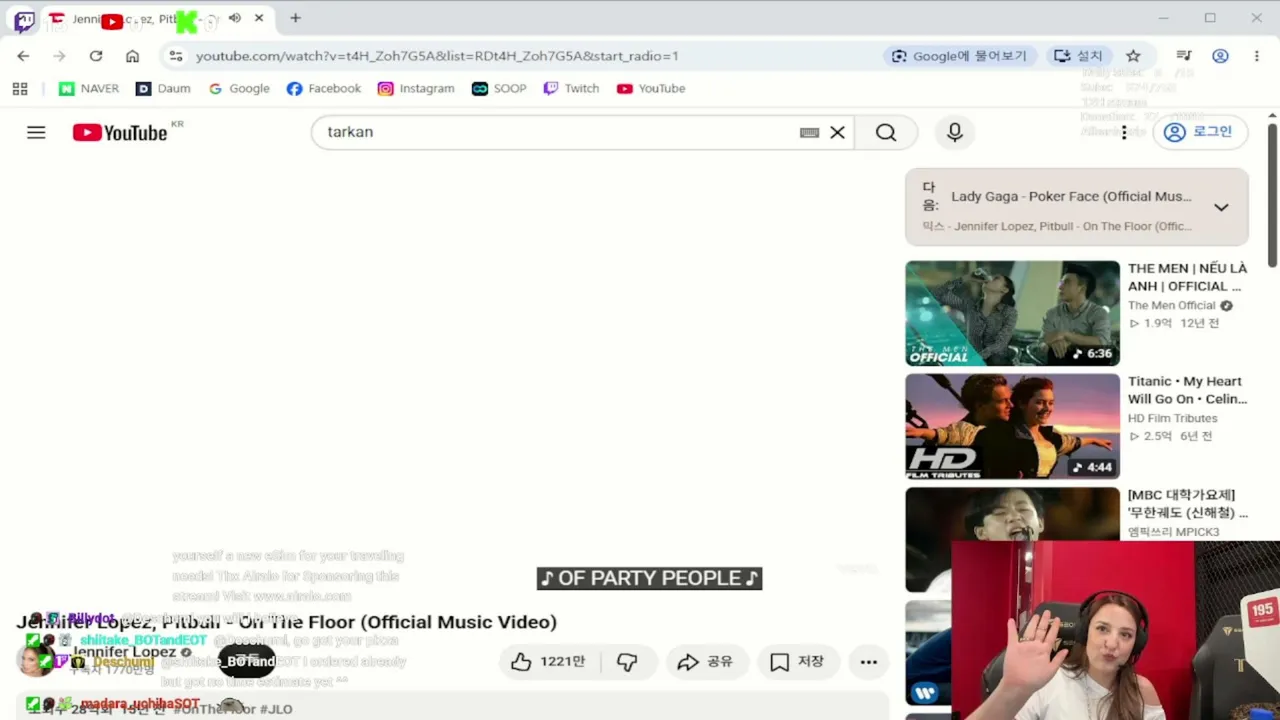
Task: Like the video with 1221만 likes
Action: (548, 662)
